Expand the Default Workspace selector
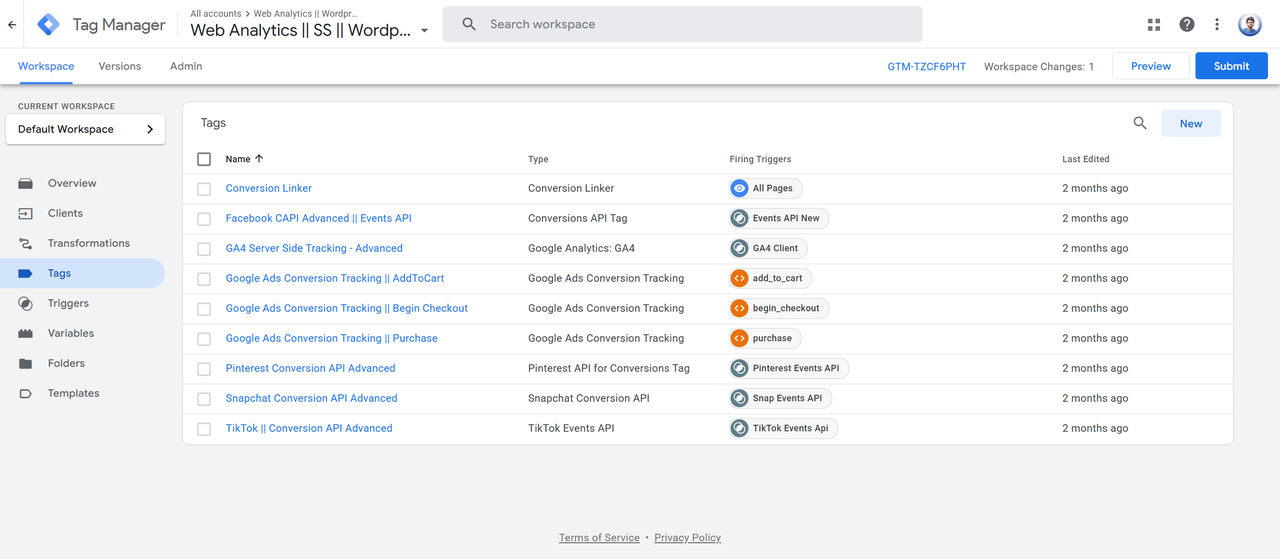Image resolution: width=1280 pixels, height=559 pixels. pos(85,129)
